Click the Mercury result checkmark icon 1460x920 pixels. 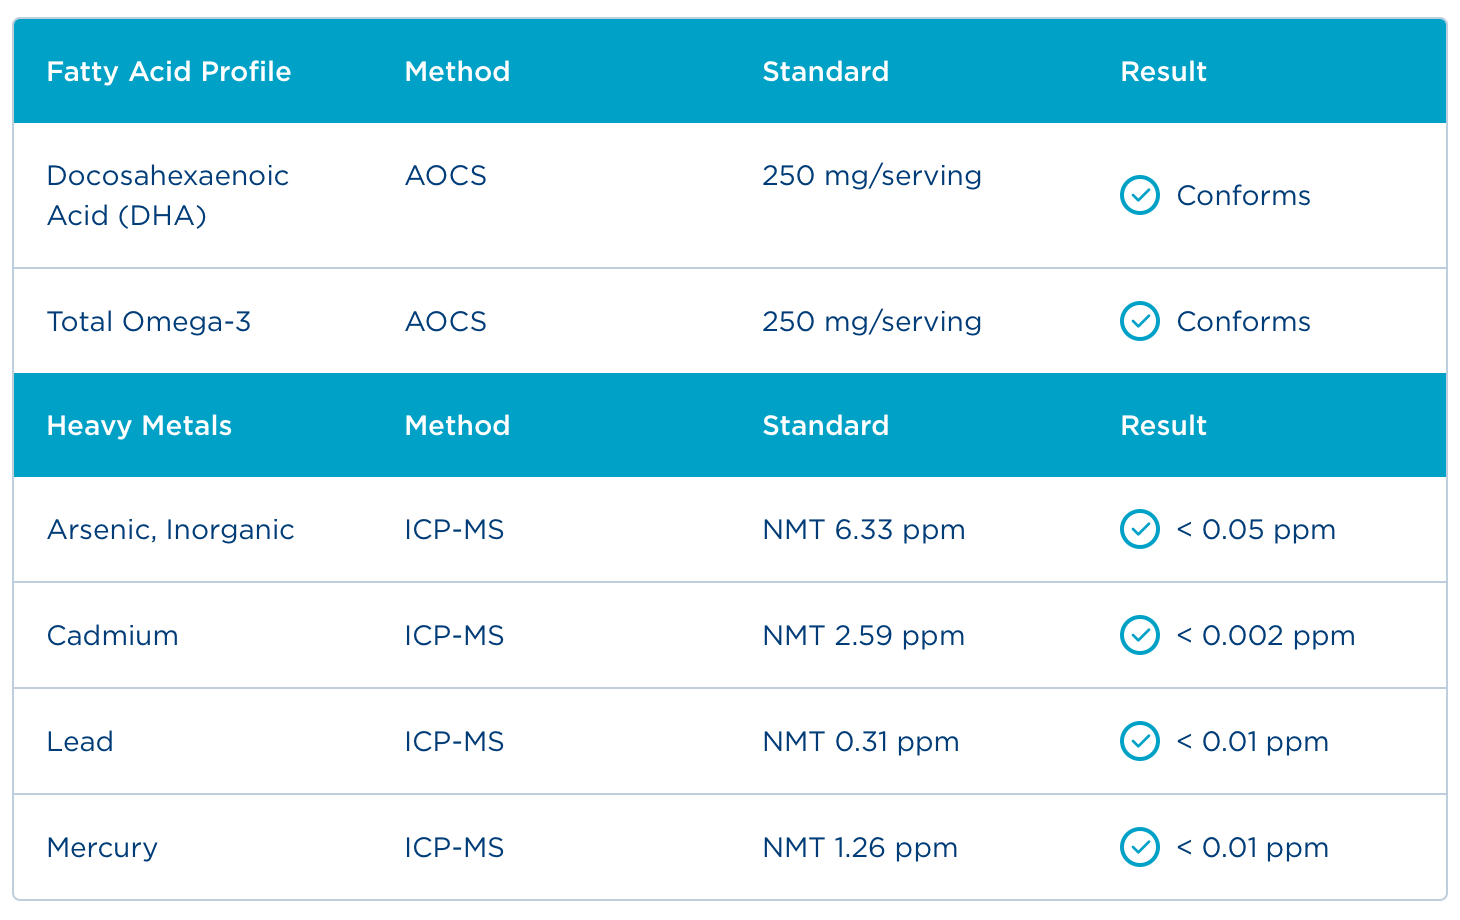coord(1139,847)
